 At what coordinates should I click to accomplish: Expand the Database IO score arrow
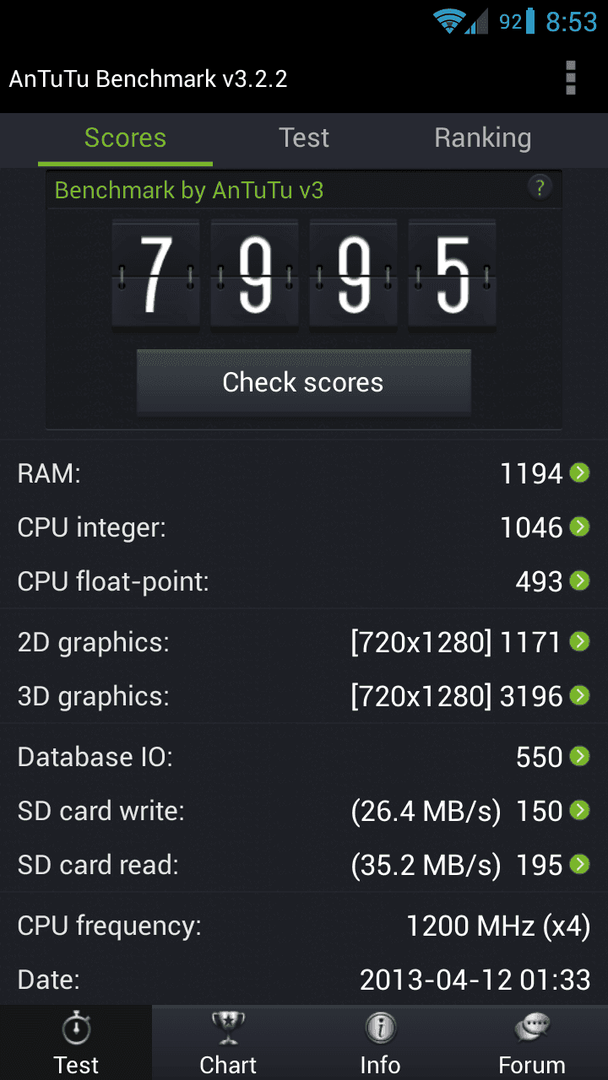580,756
